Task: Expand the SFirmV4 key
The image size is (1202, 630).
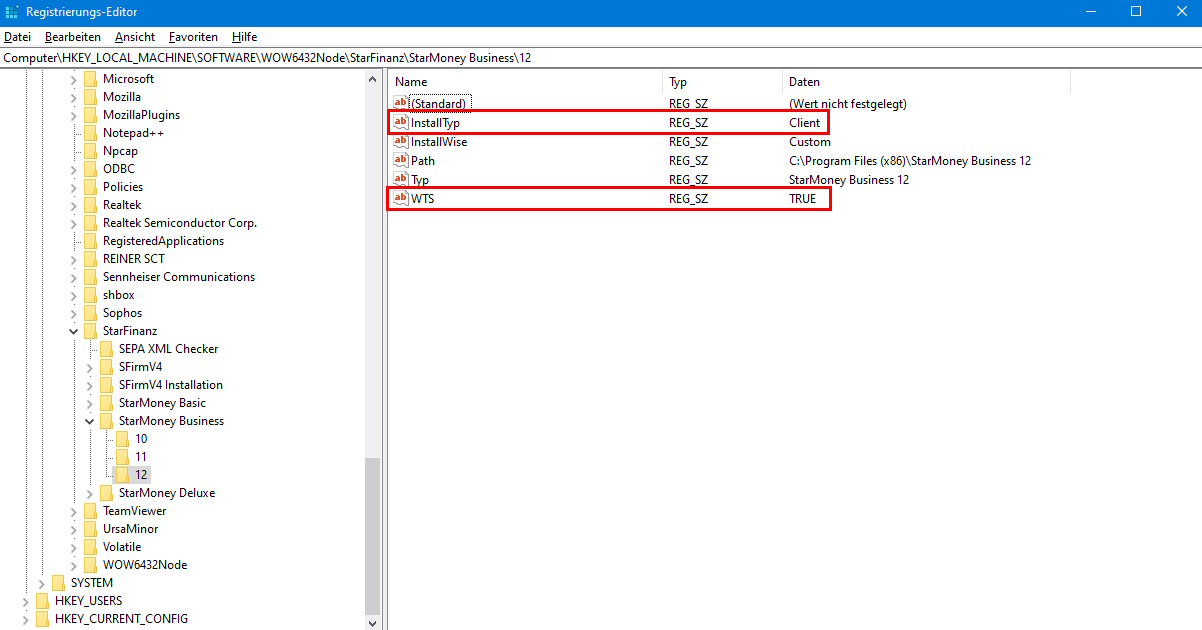Action: coord(89,367)
